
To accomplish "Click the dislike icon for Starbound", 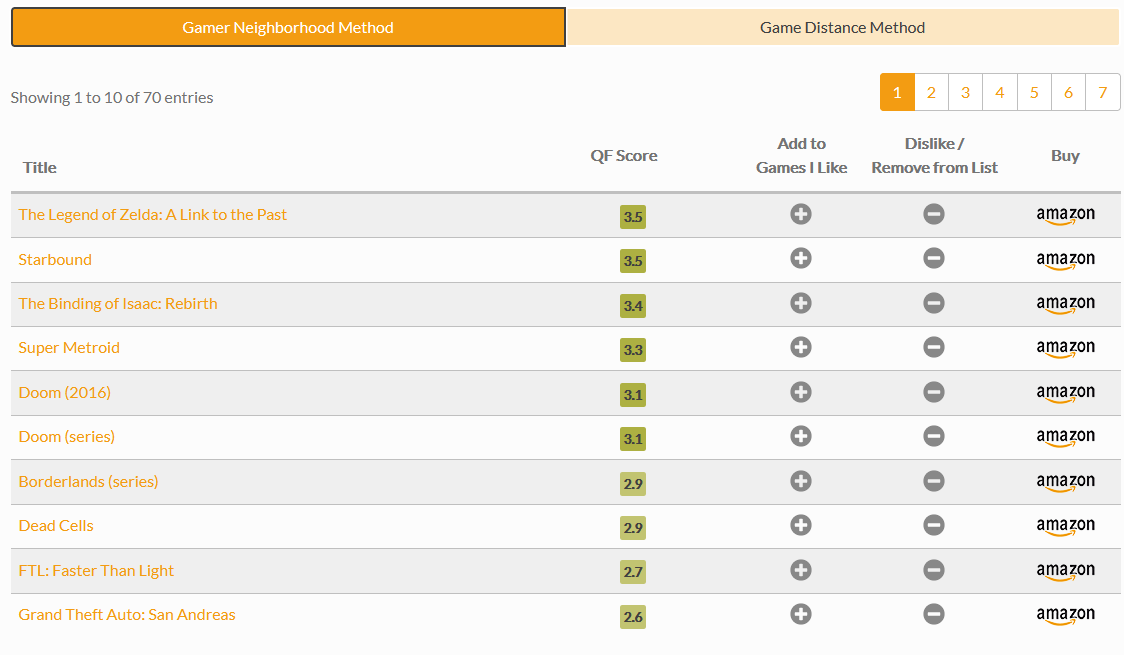I will click(x=933, y=259).
